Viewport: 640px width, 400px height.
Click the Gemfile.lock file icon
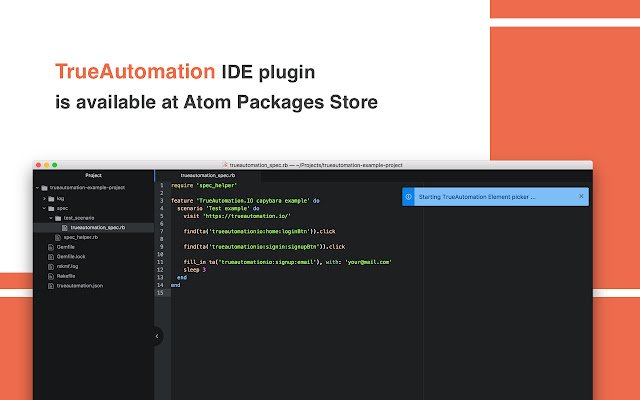51,257
